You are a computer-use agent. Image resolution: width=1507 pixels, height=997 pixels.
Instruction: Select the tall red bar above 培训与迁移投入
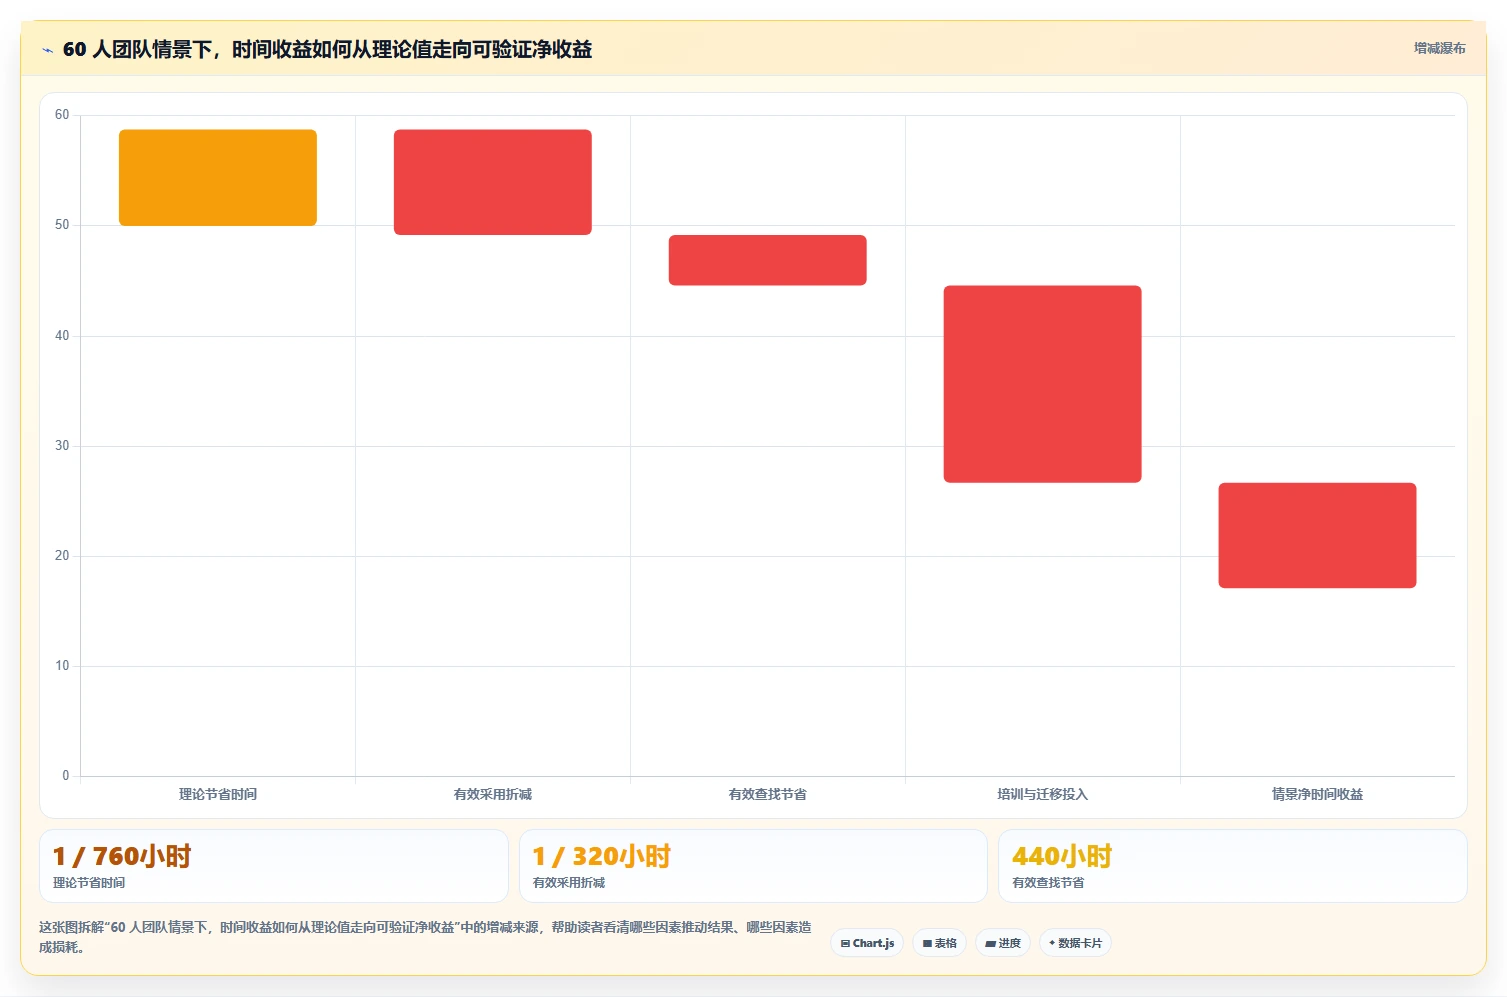1043,384
